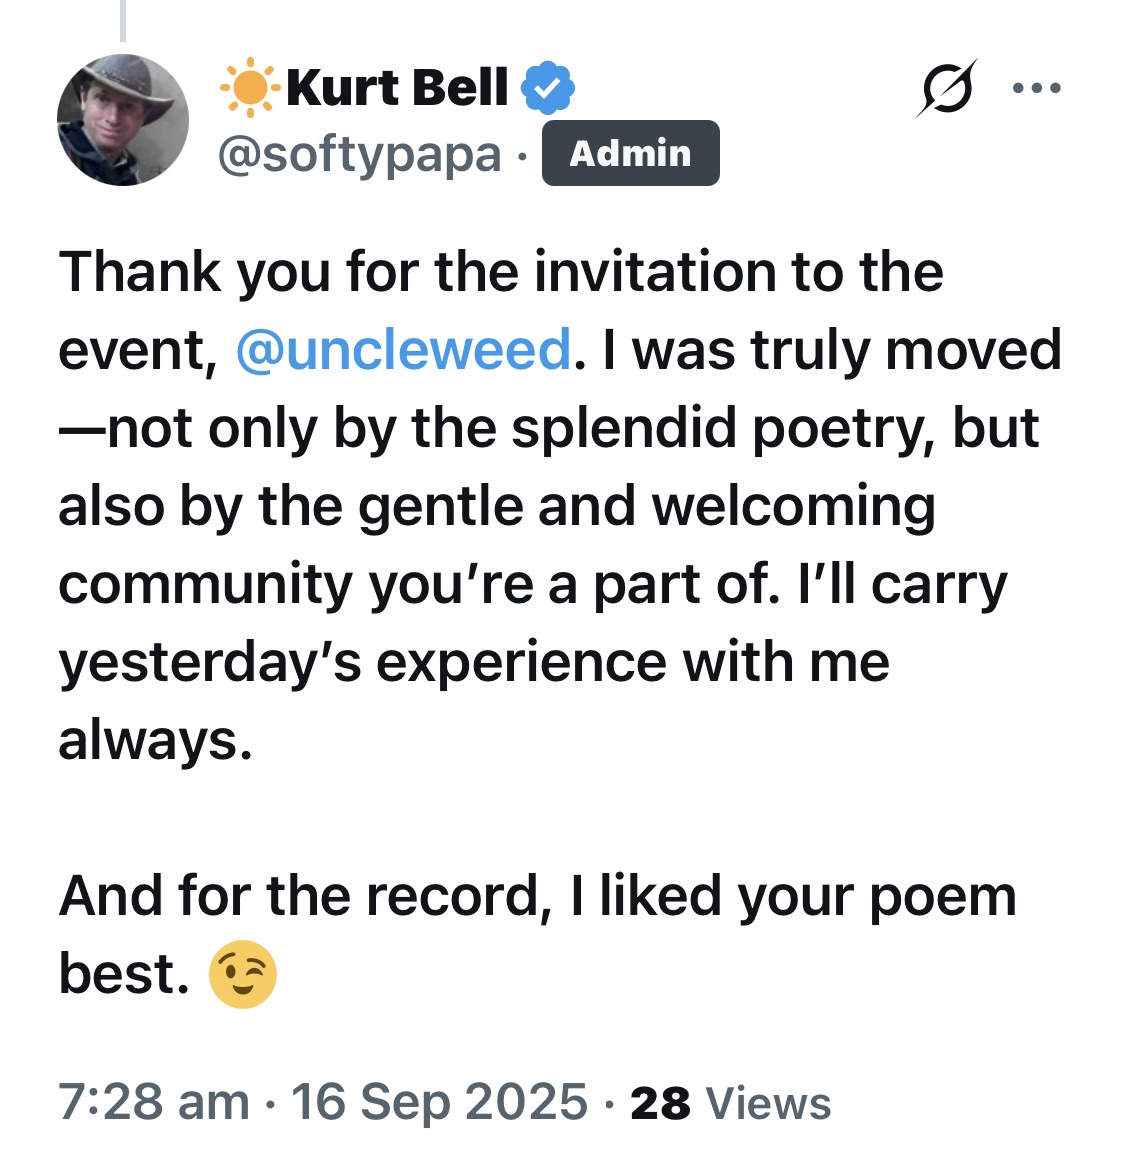Open Kurt Bell's profile avatar photo
Viewport: 1125px width, 1152px height.
pyautogui.click(x=123, y=120)
